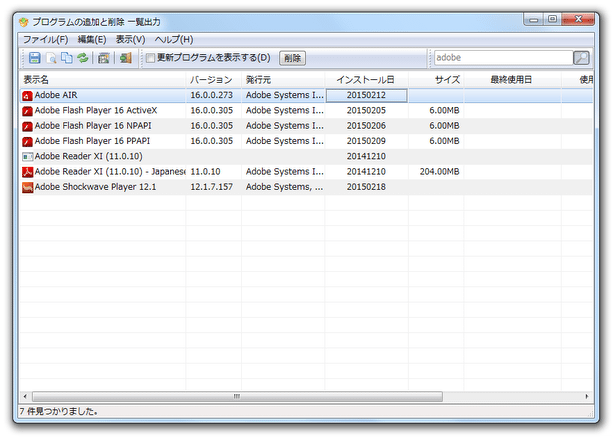
Task: Click the Adobe Reader XI (11.0.10) installer icon
Action: [x=27, y=157]
